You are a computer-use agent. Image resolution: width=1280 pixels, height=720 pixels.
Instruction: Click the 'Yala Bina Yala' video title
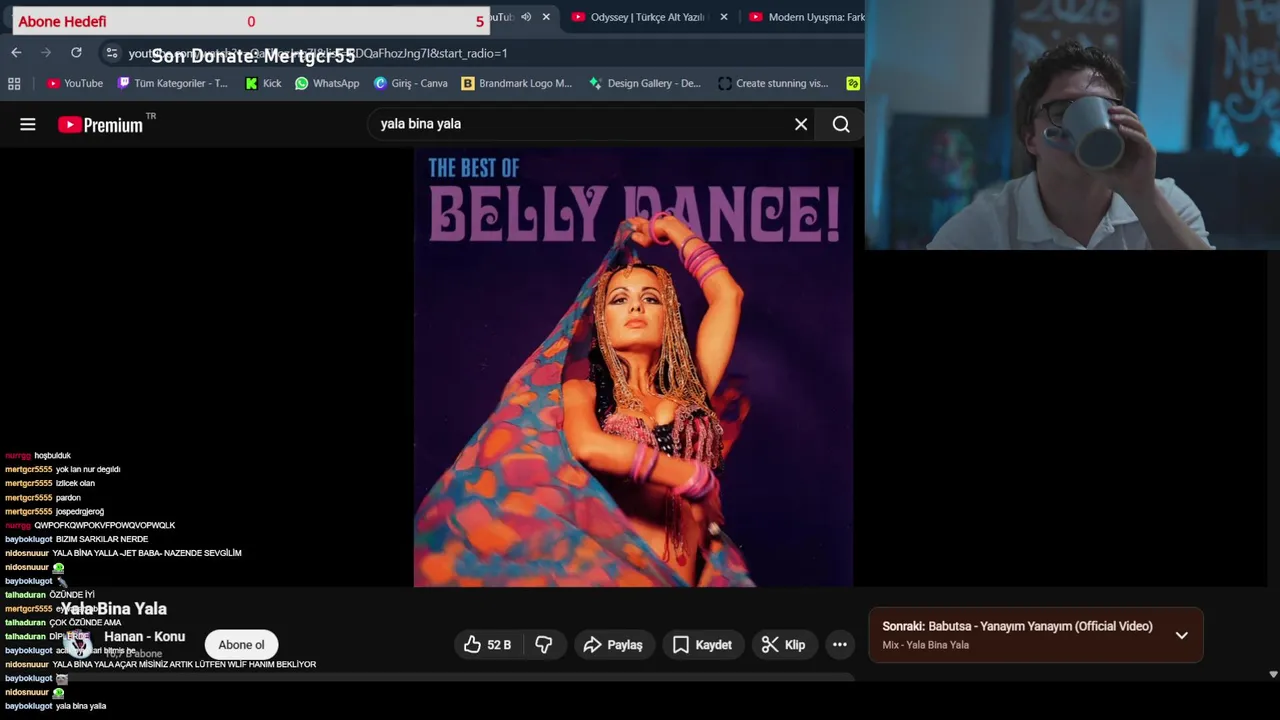click(113, 608)
